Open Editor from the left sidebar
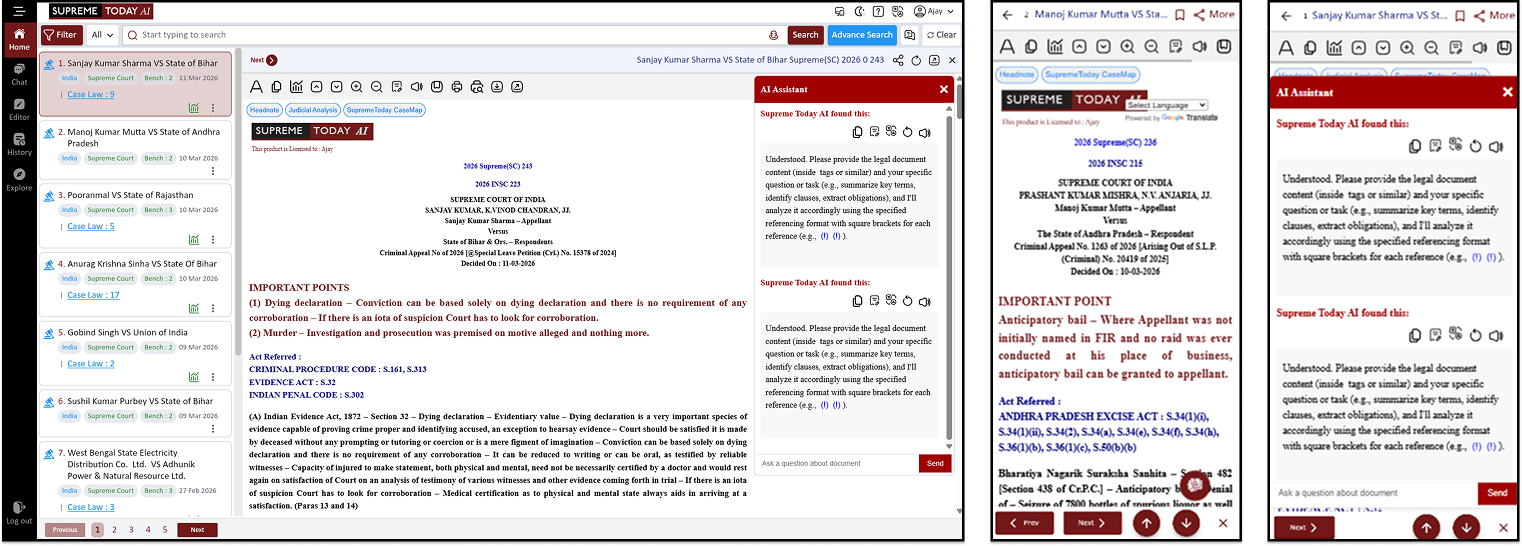1522x546 pixels. (19, 110)
